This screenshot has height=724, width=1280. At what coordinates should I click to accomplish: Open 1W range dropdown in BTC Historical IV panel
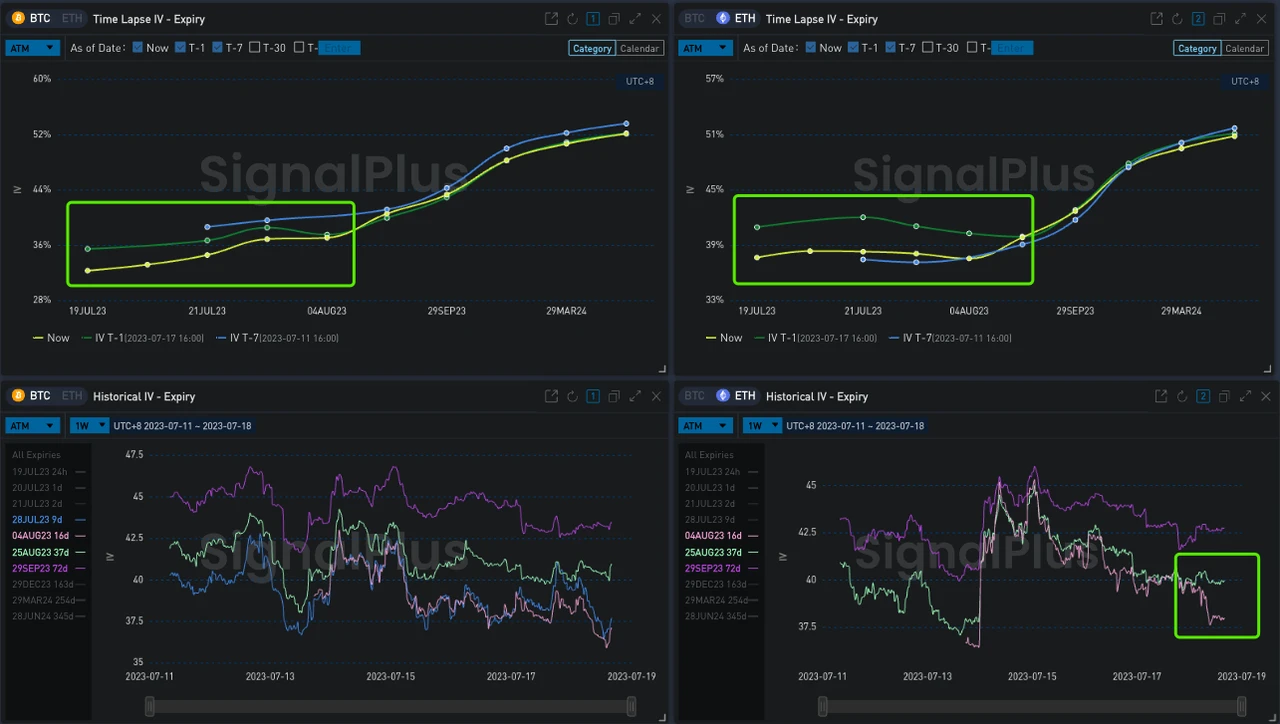89,426
